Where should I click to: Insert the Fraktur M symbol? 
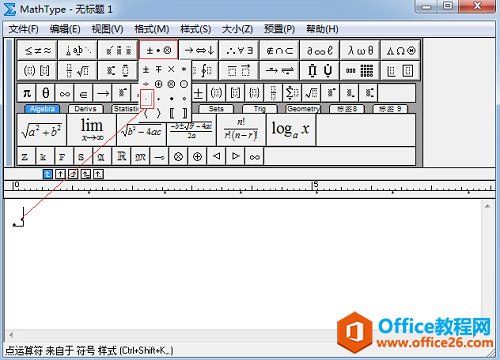pos(141,156)
